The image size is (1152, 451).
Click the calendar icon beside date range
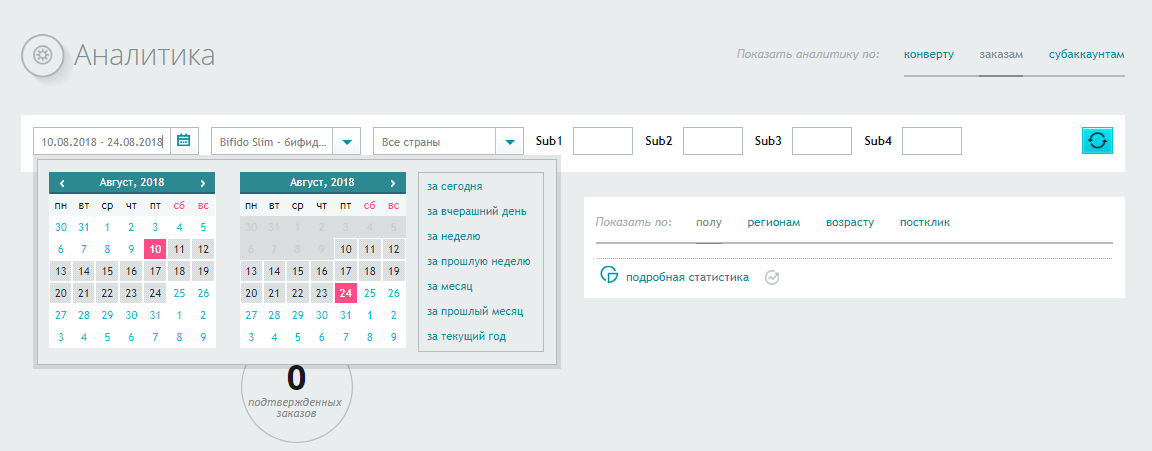tap(184, 141)
